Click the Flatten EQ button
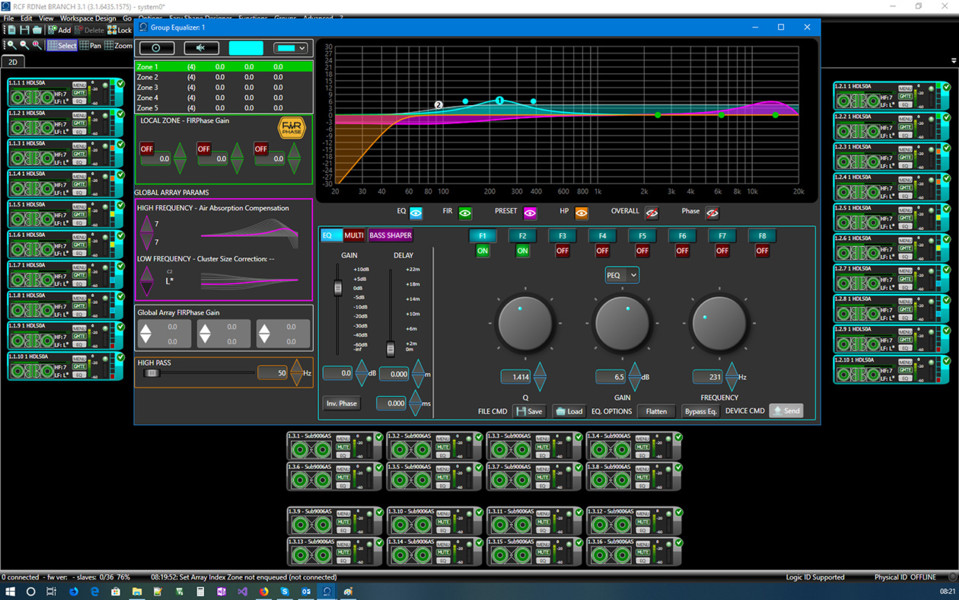 656,411
